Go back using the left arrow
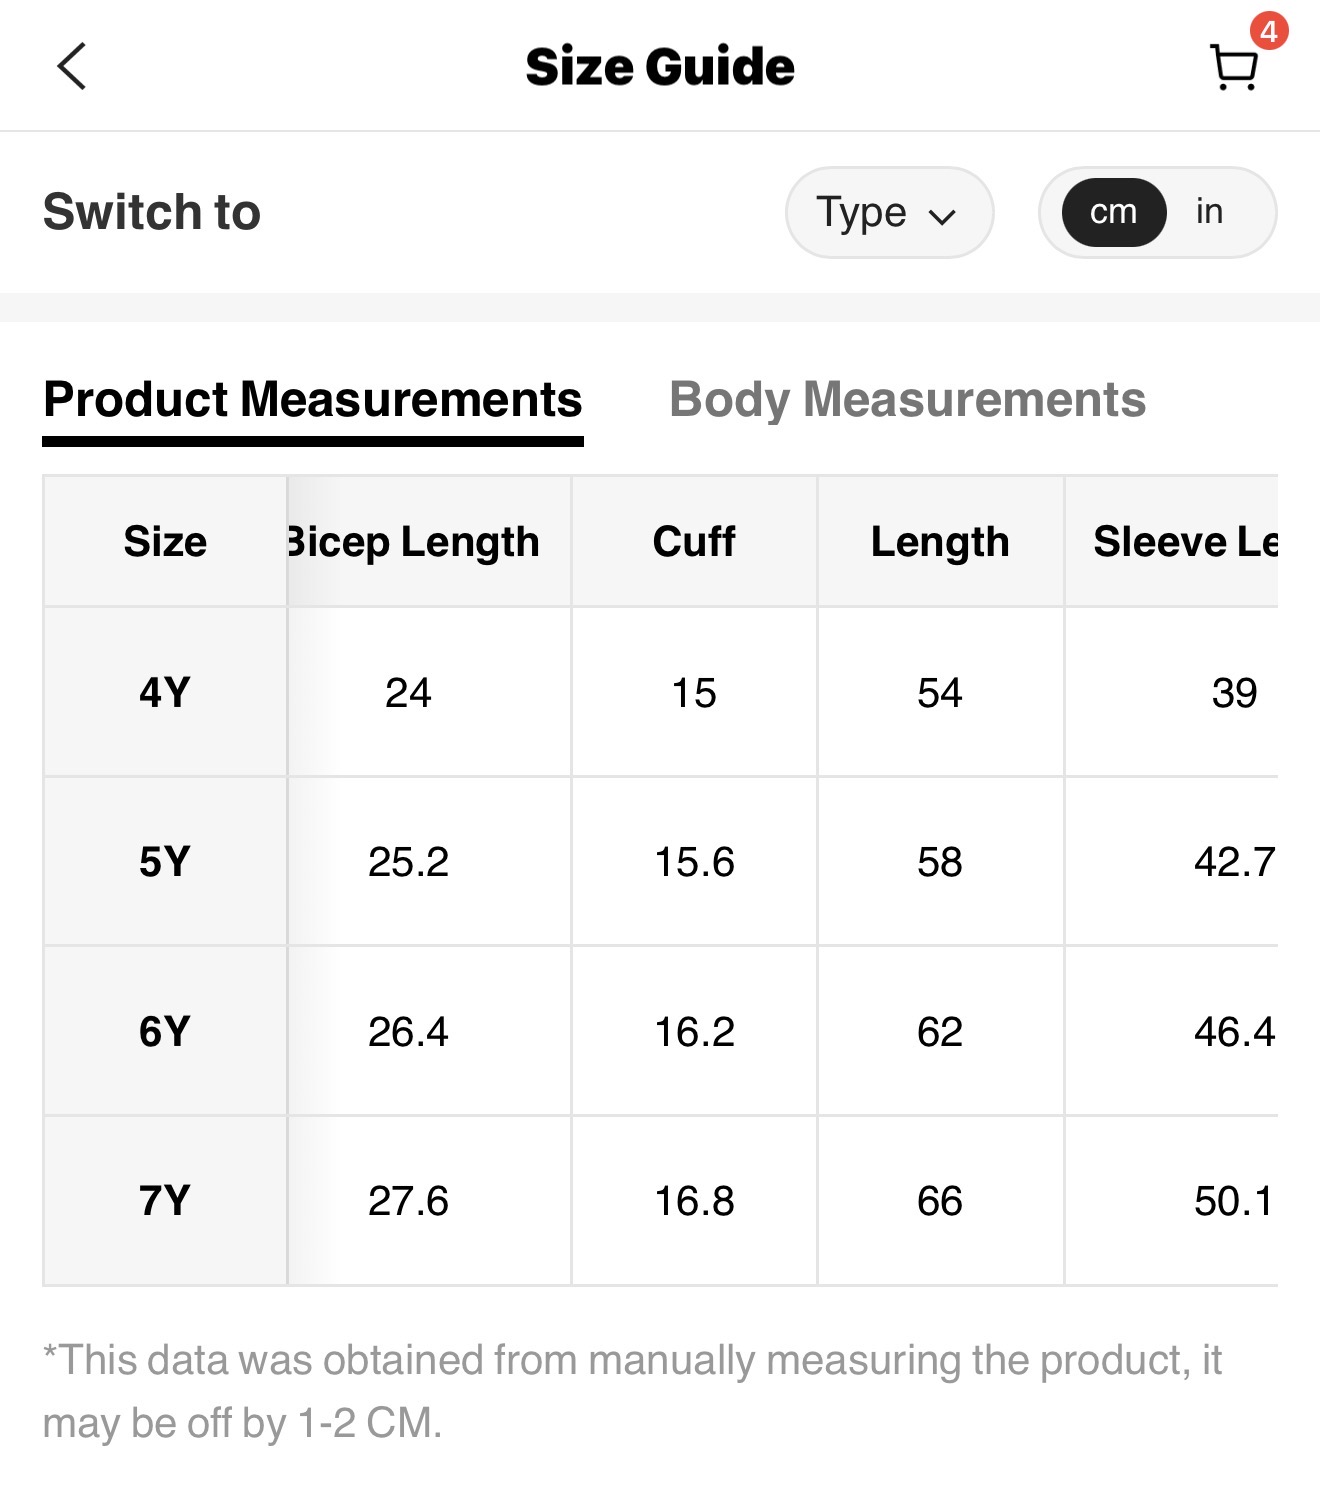The width and height of the screenshot is (1320, 1492). point(72,67)
